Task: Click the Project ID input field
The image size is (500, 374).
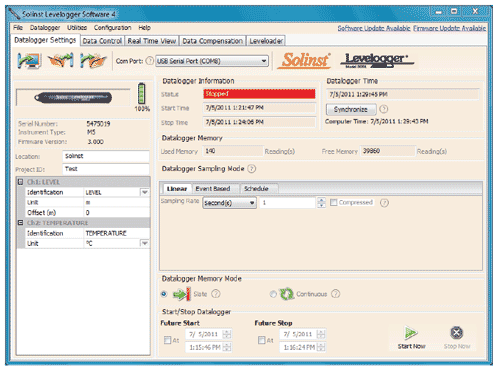Action: click(x=106, y=169)
